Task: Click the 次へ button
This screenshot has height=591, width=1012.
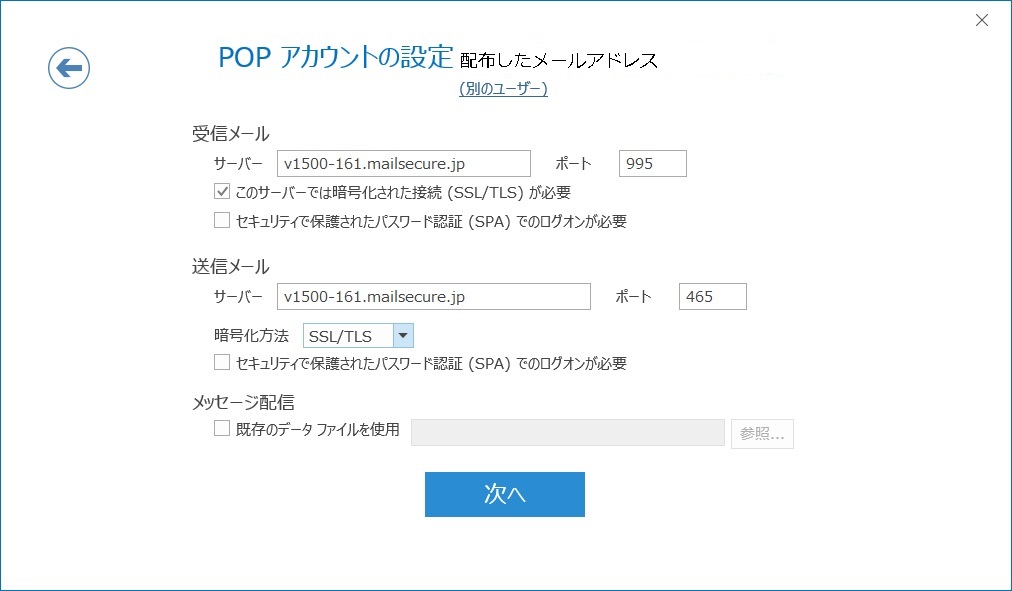Action: click(504, 494)
